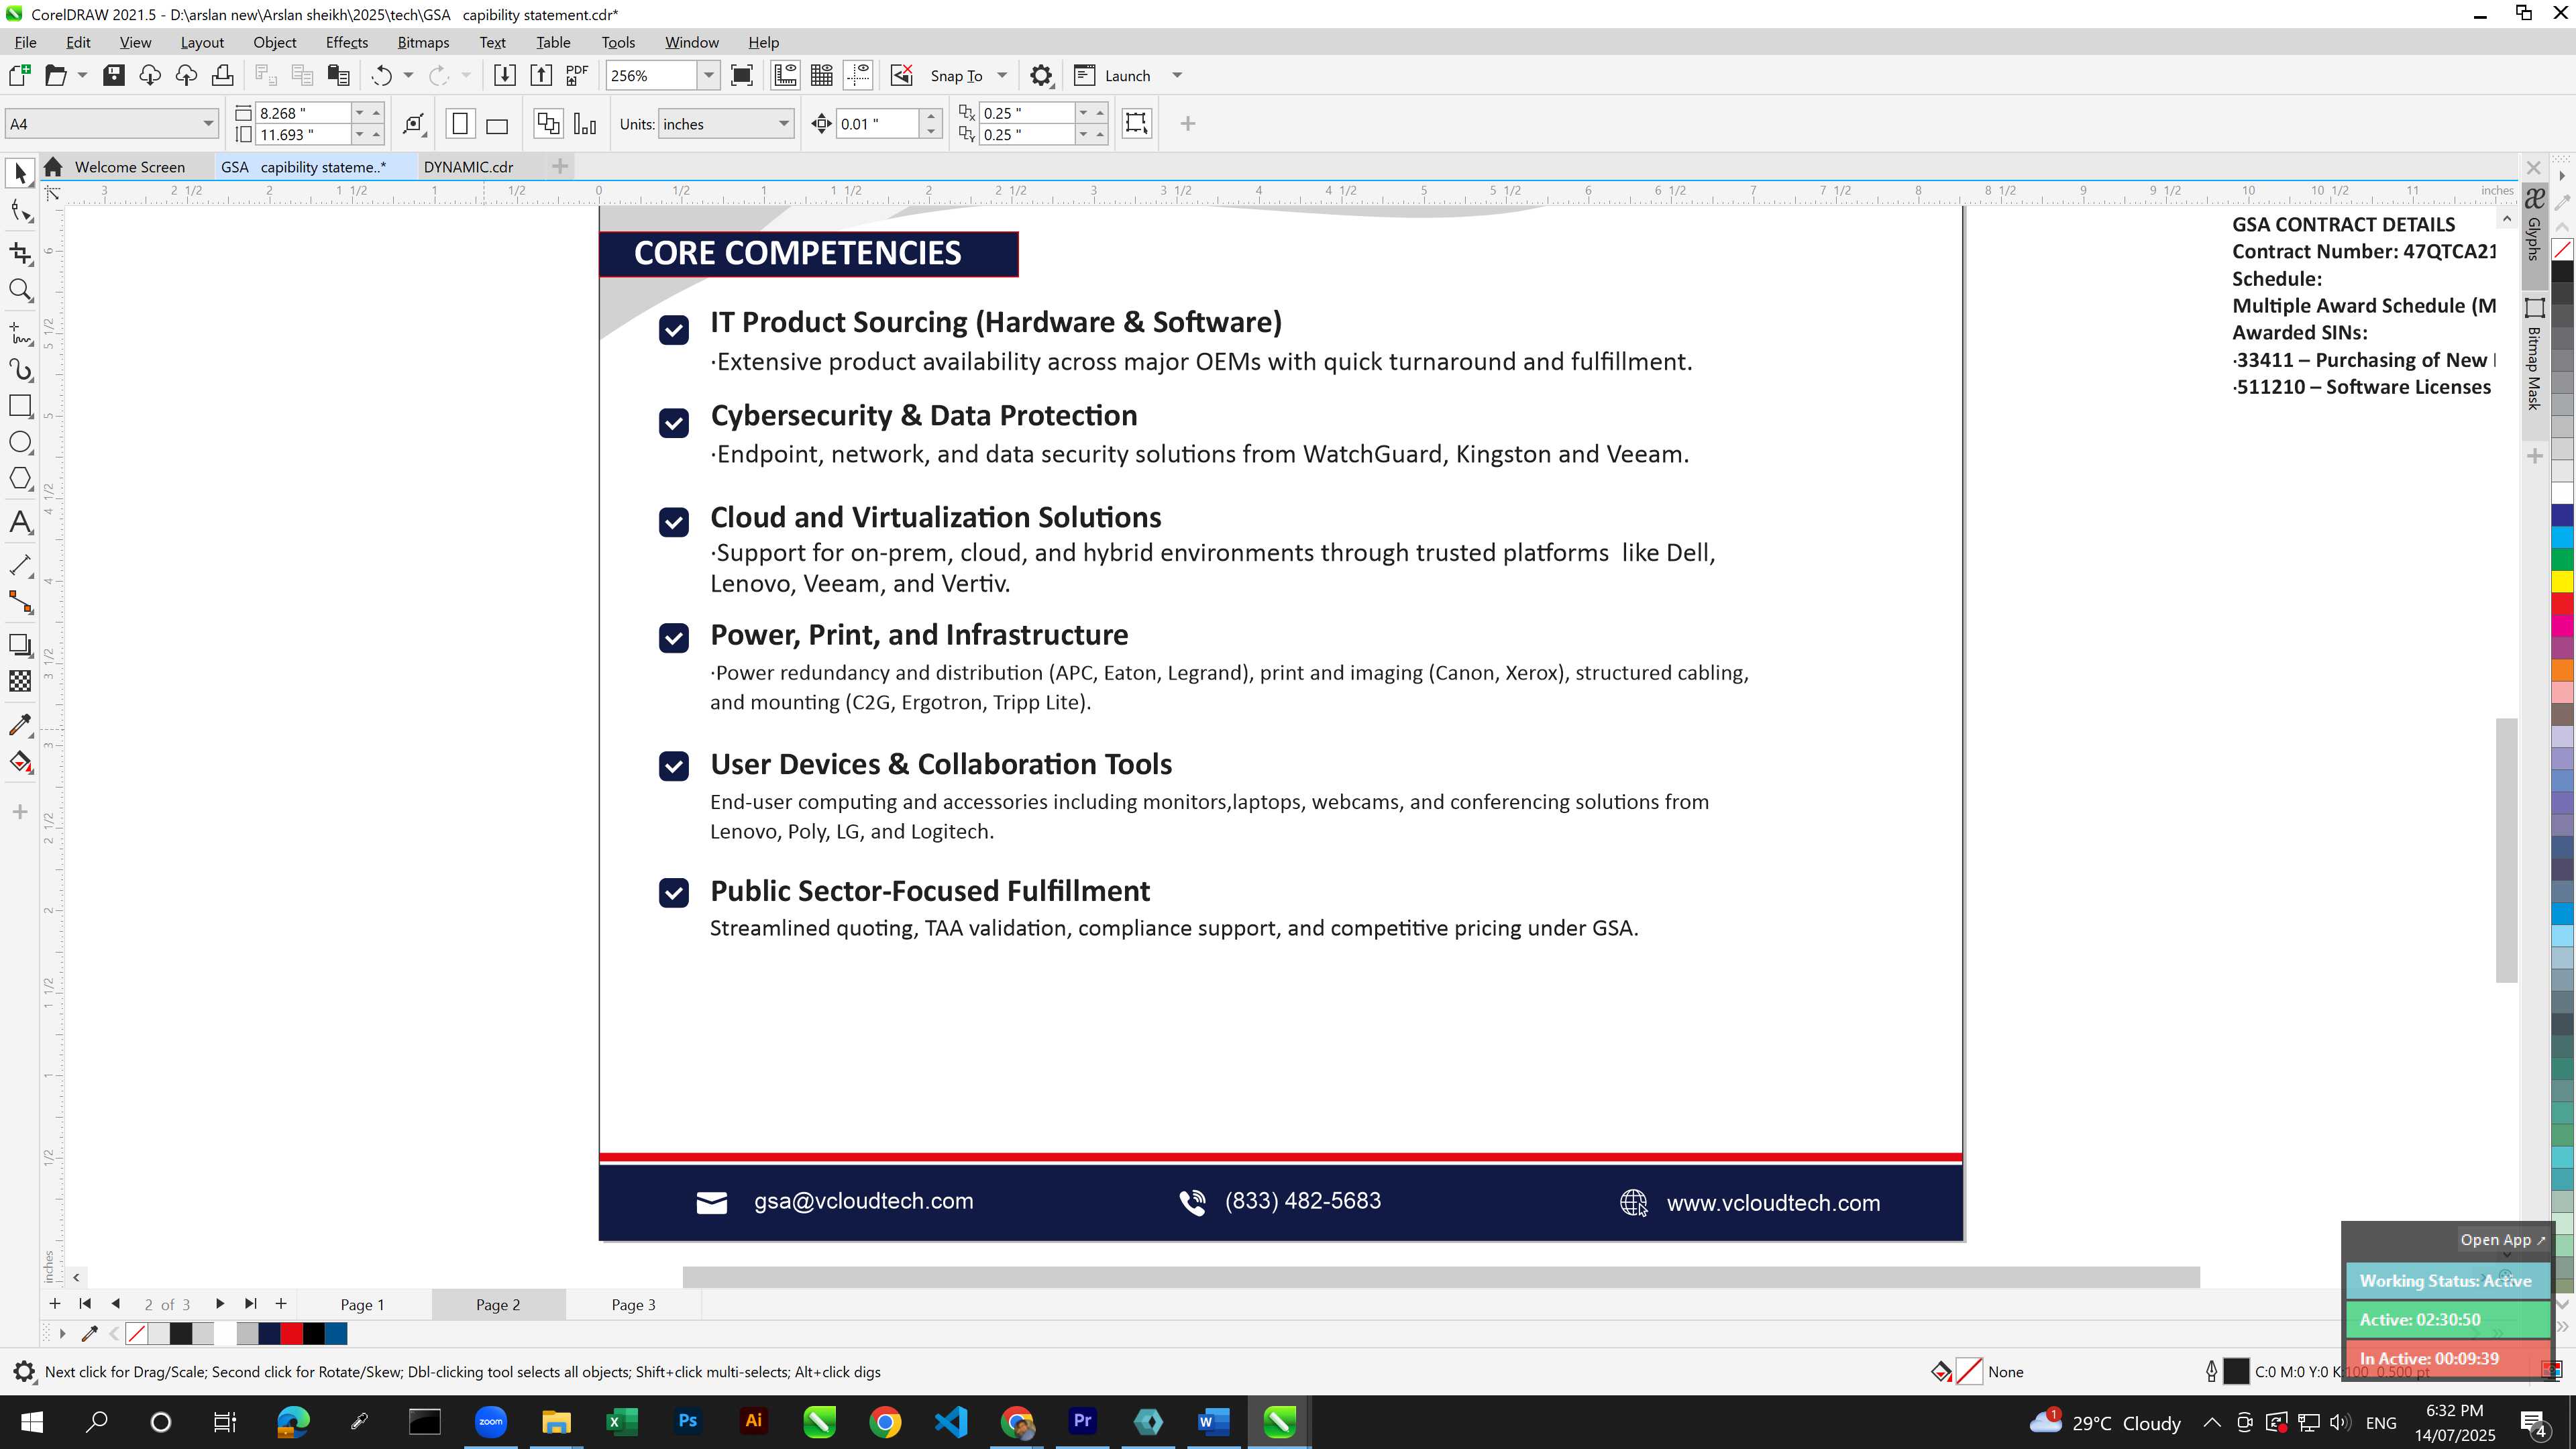Set page orientation to Portrait
Viewport: 2576px width, 1449px height.
pyautogui.click(x=460, y=124)
